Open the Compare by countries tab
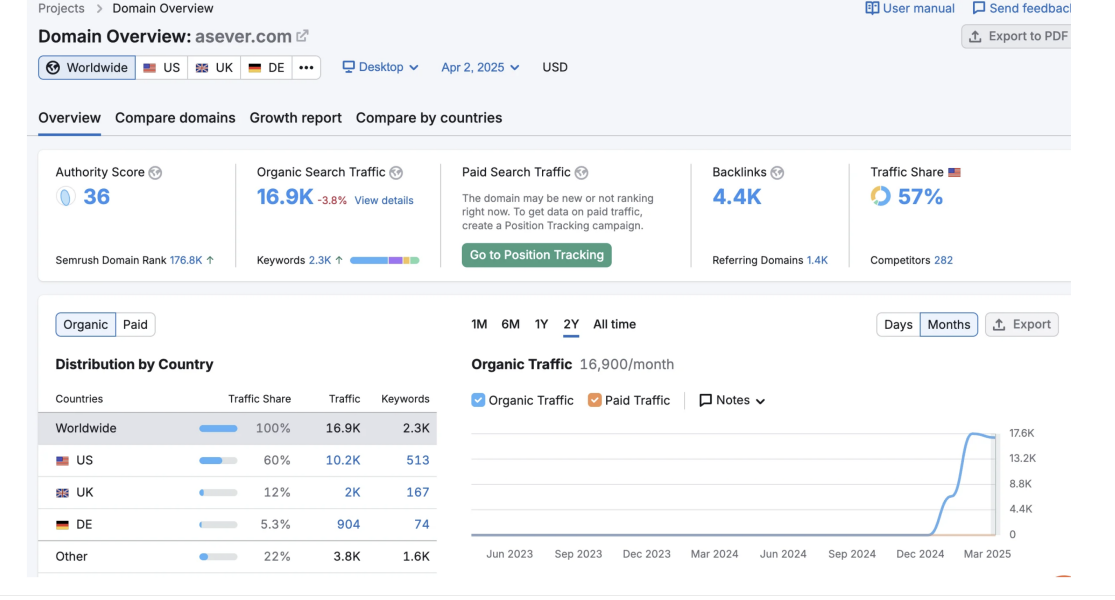 429,118
